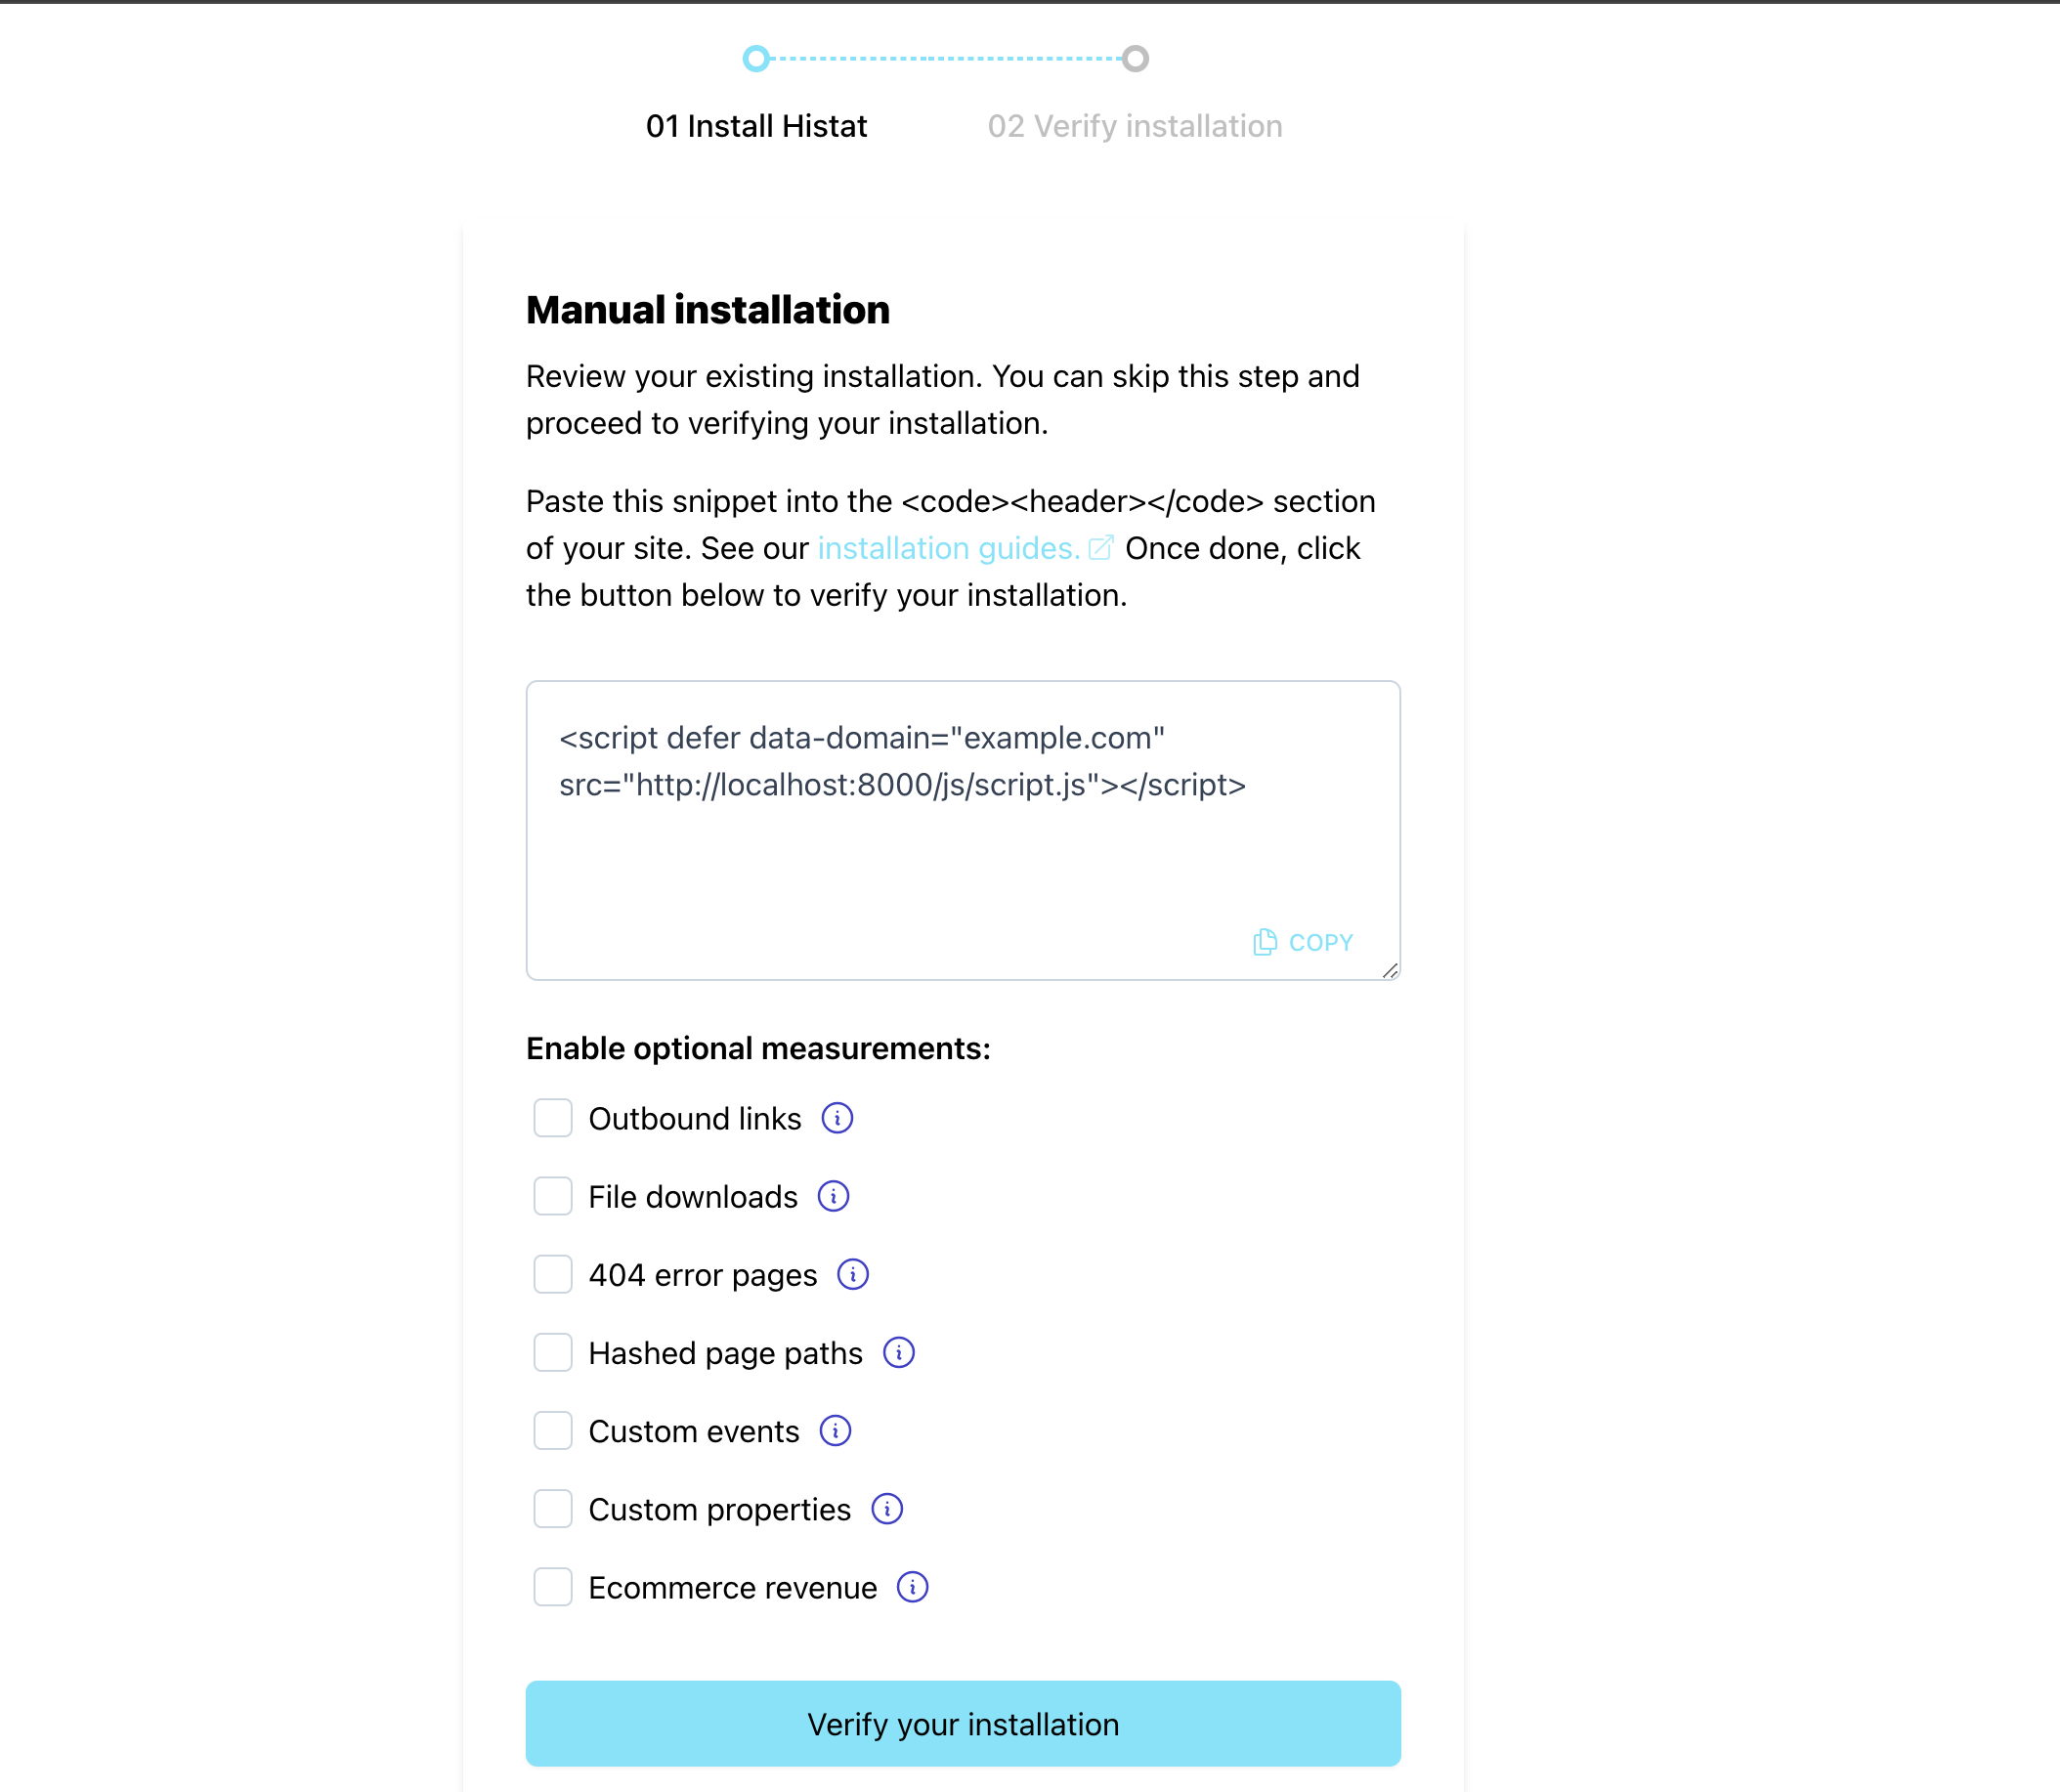This screenshot has height=1792, width=2060.
Task: Click info icon next to File downloads
Action: tap(832, 1196)
